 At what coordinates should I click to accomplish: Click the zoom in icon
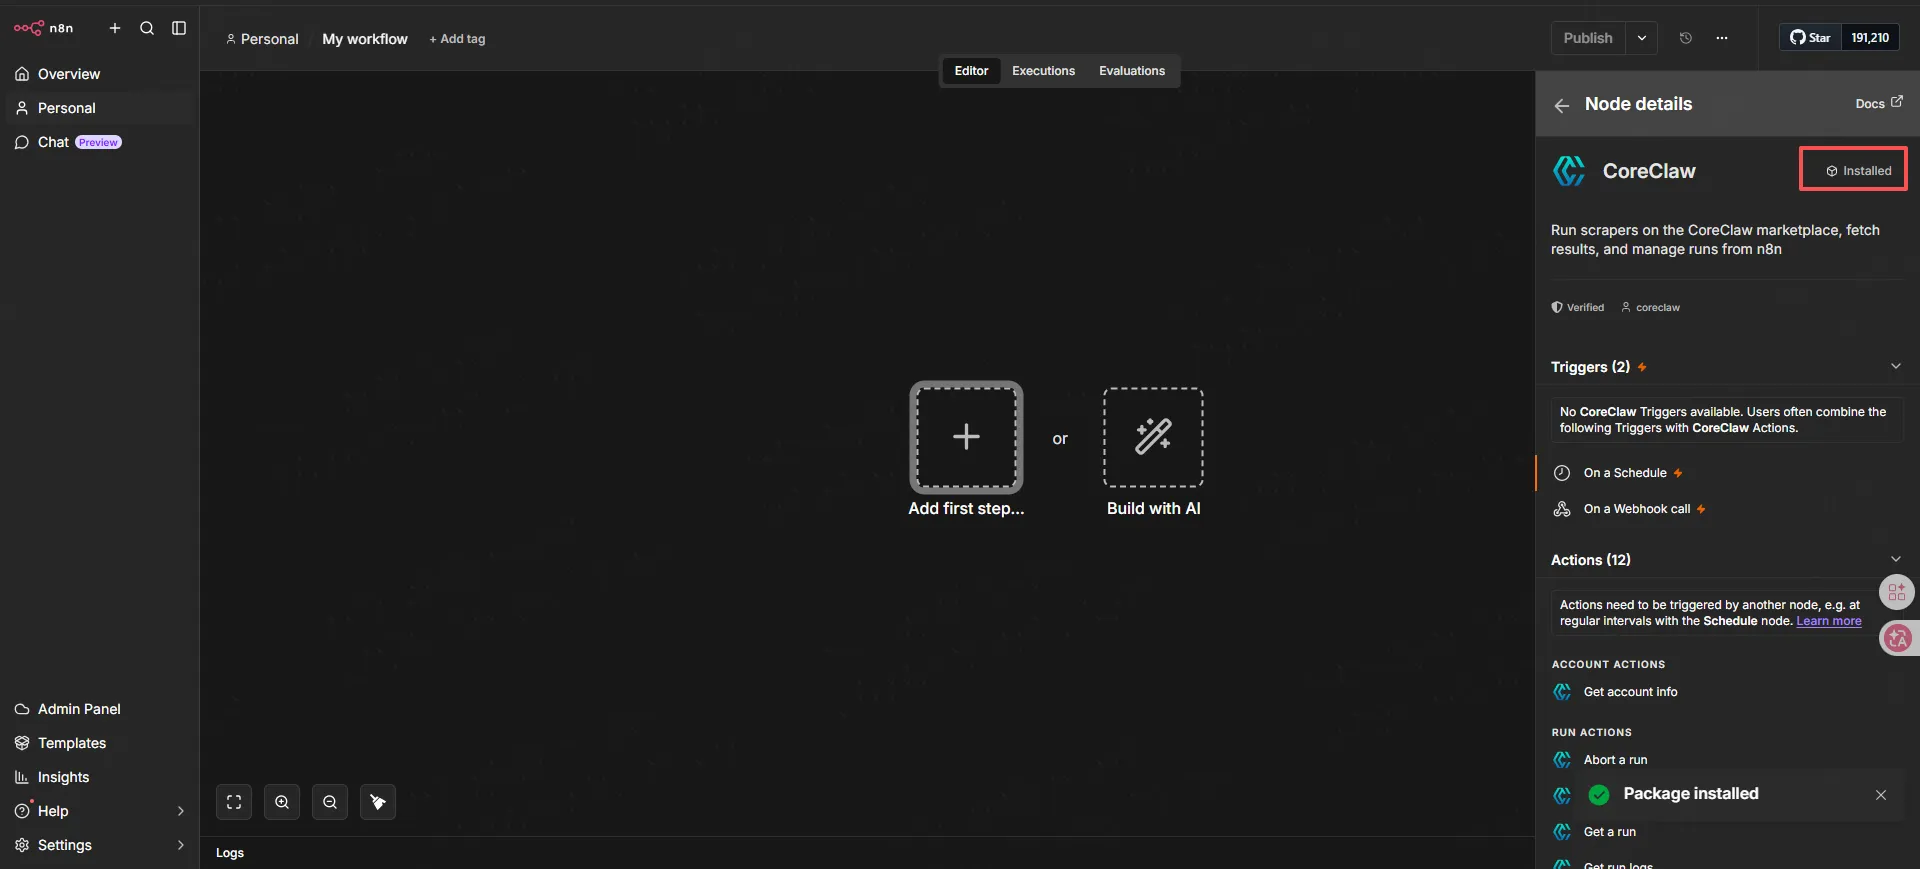(x=282, y=802)
